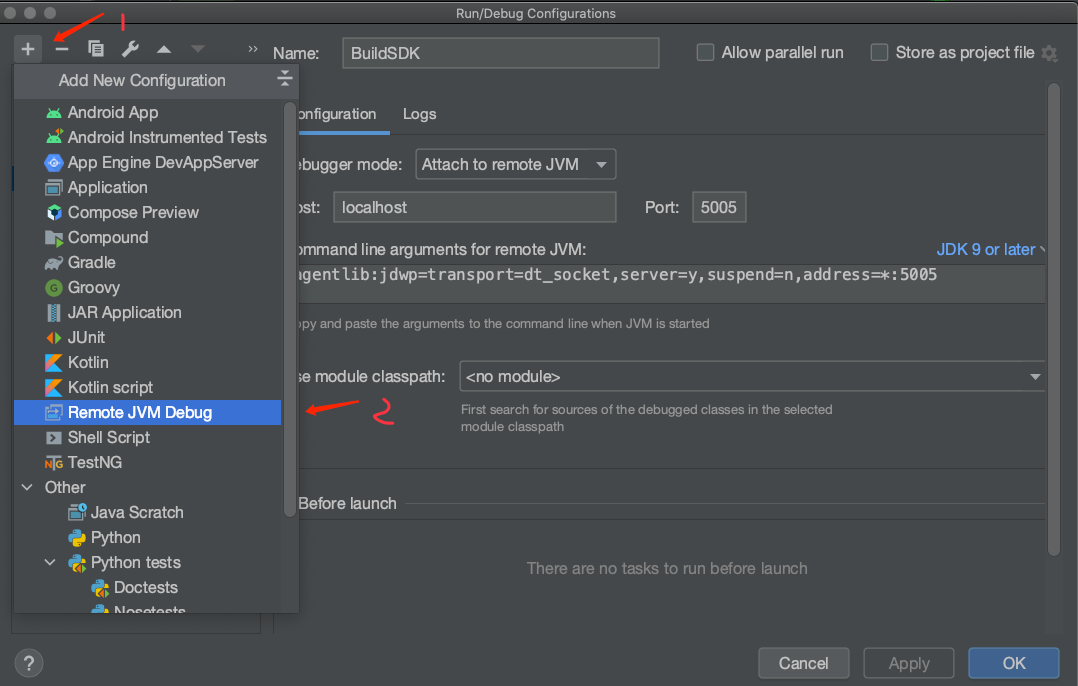1078x686 pixels.
Task: Collapse the Other tree group
Action: (28, 487)
